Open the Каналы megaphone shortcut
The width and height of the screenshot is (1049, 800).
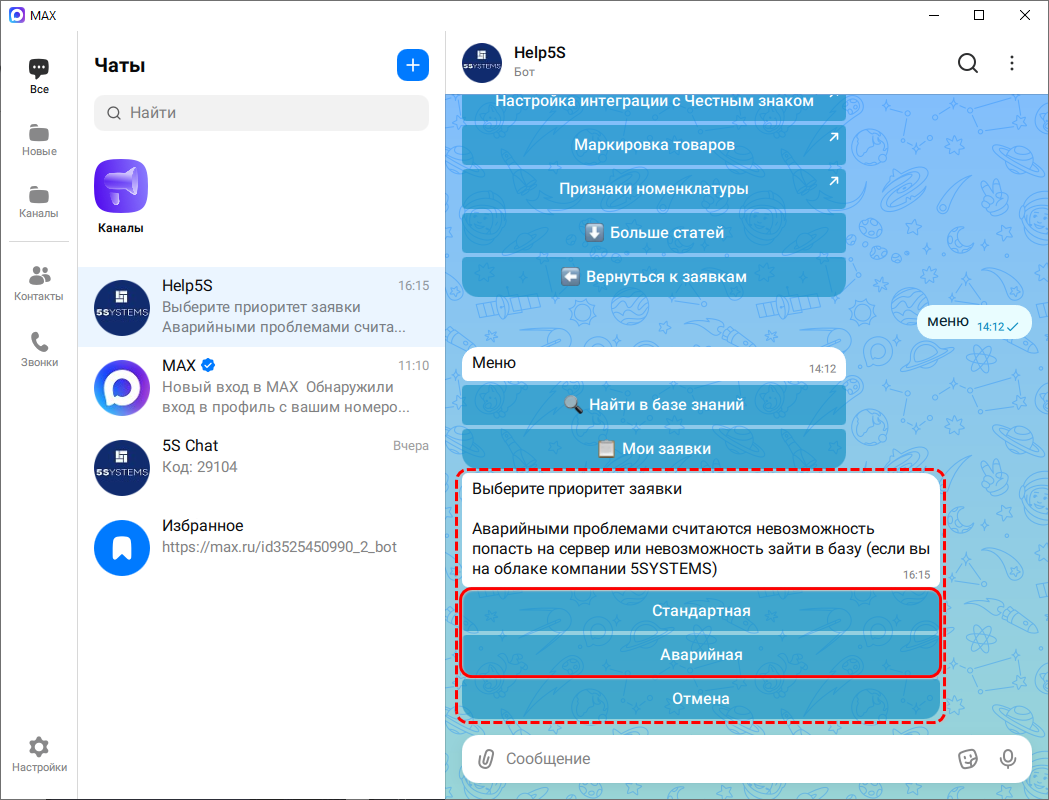[120, 196]
